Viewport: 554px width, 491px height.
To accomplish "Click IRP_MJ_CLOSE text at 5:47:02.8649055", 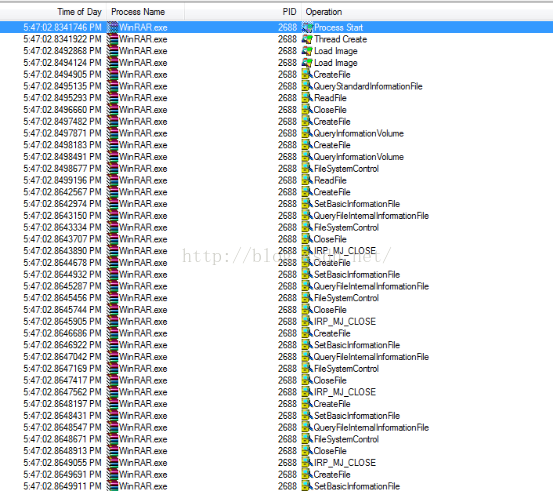I will click(x=345, y=463).
